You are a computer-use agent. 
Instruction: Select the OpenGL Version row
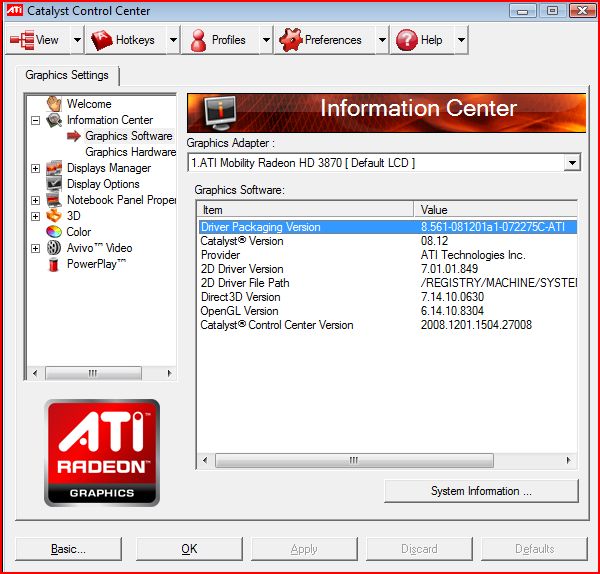(388, 311)
